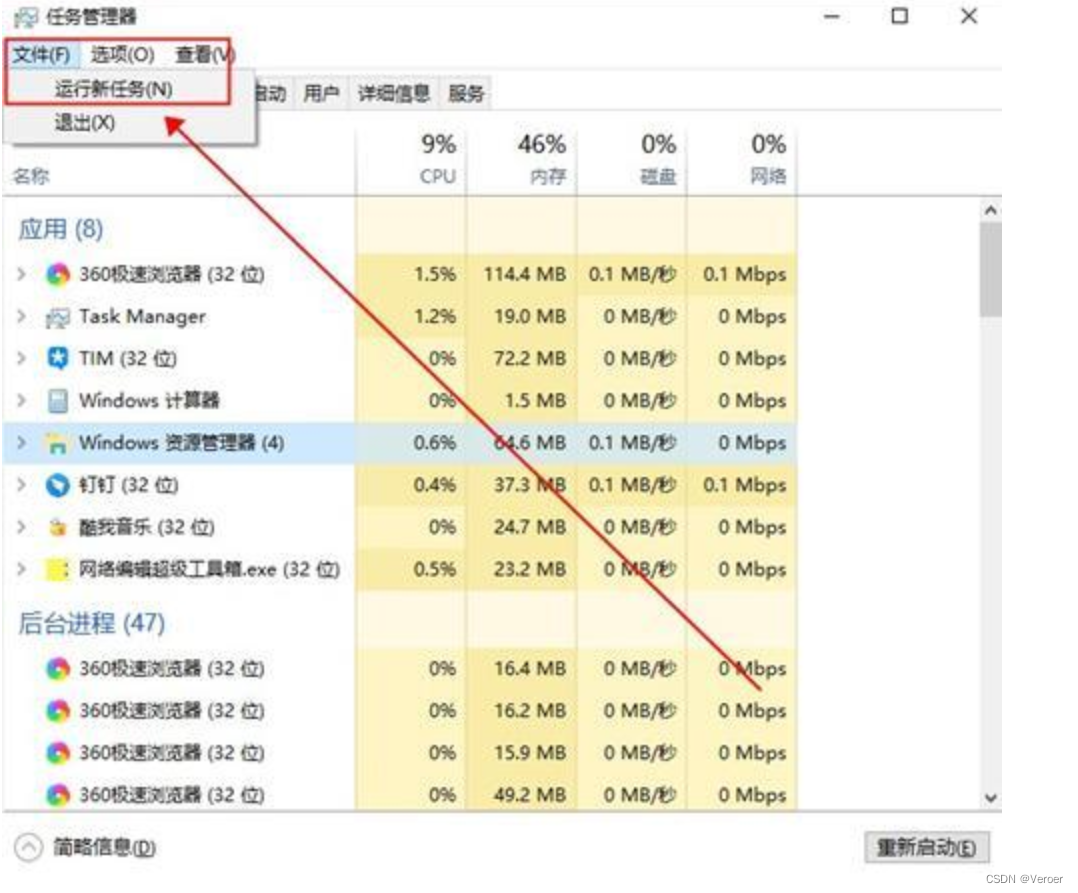The height and width of the screenshot is (893, 1078).
Task: Click the 0.4% CPU value for 钉钉
Action: (x=434, y=485)
